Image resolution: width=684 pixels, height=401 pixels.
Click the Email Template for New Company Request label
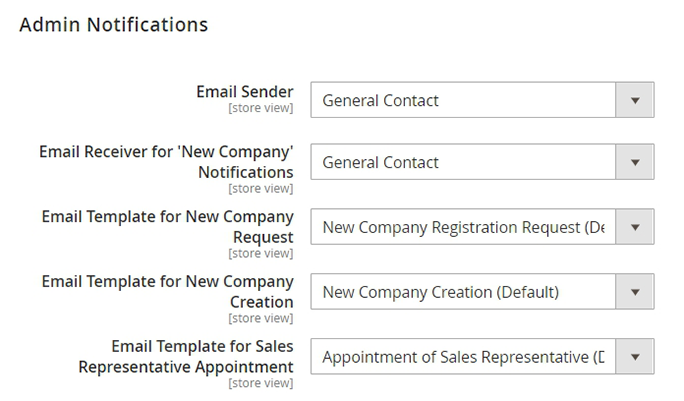(168, 227)
